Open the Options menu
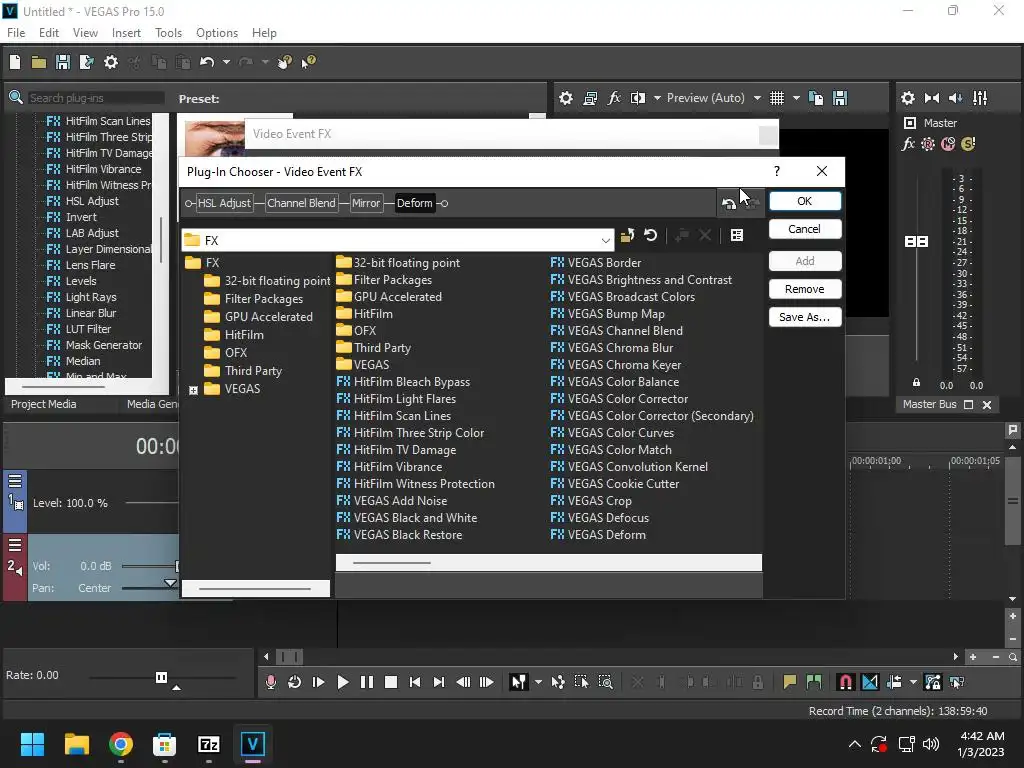 [x=217, y=33]
